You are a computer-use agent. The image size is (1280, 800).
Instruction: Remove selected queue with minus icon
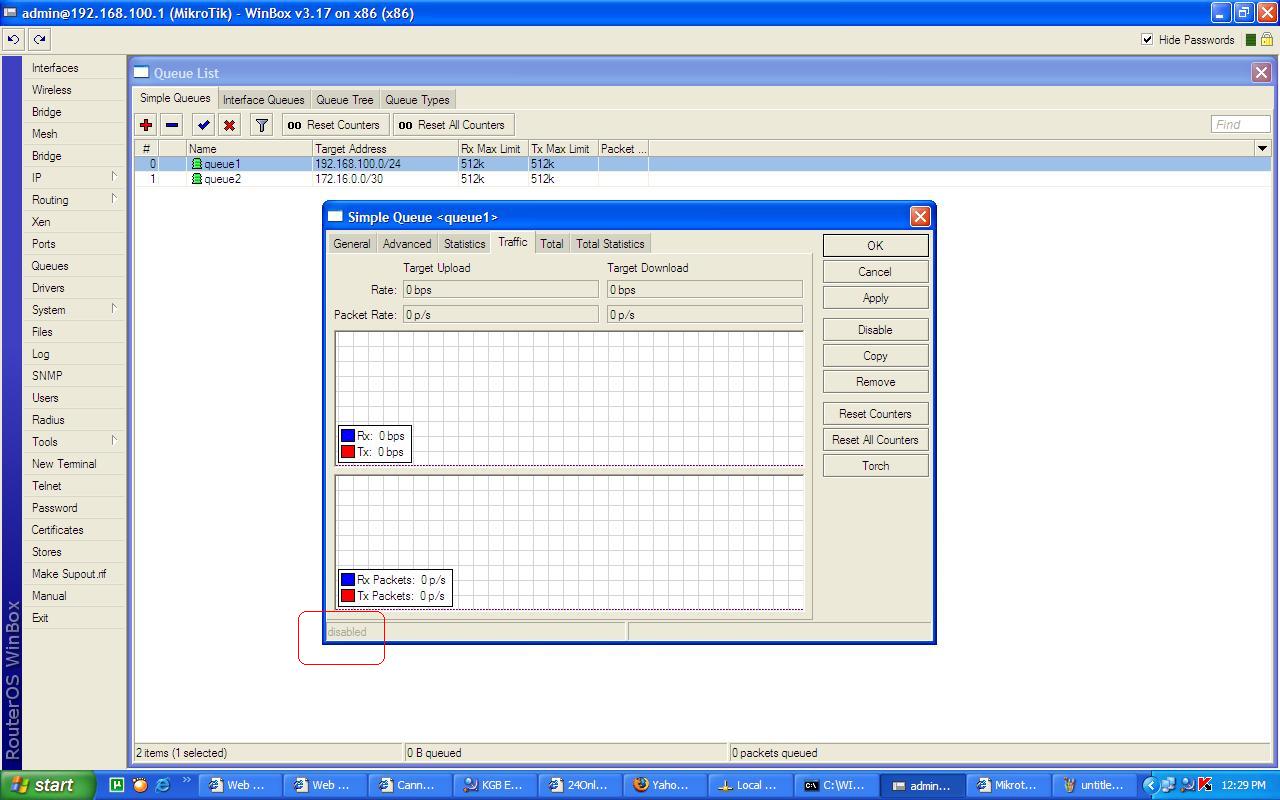point(172,125)
